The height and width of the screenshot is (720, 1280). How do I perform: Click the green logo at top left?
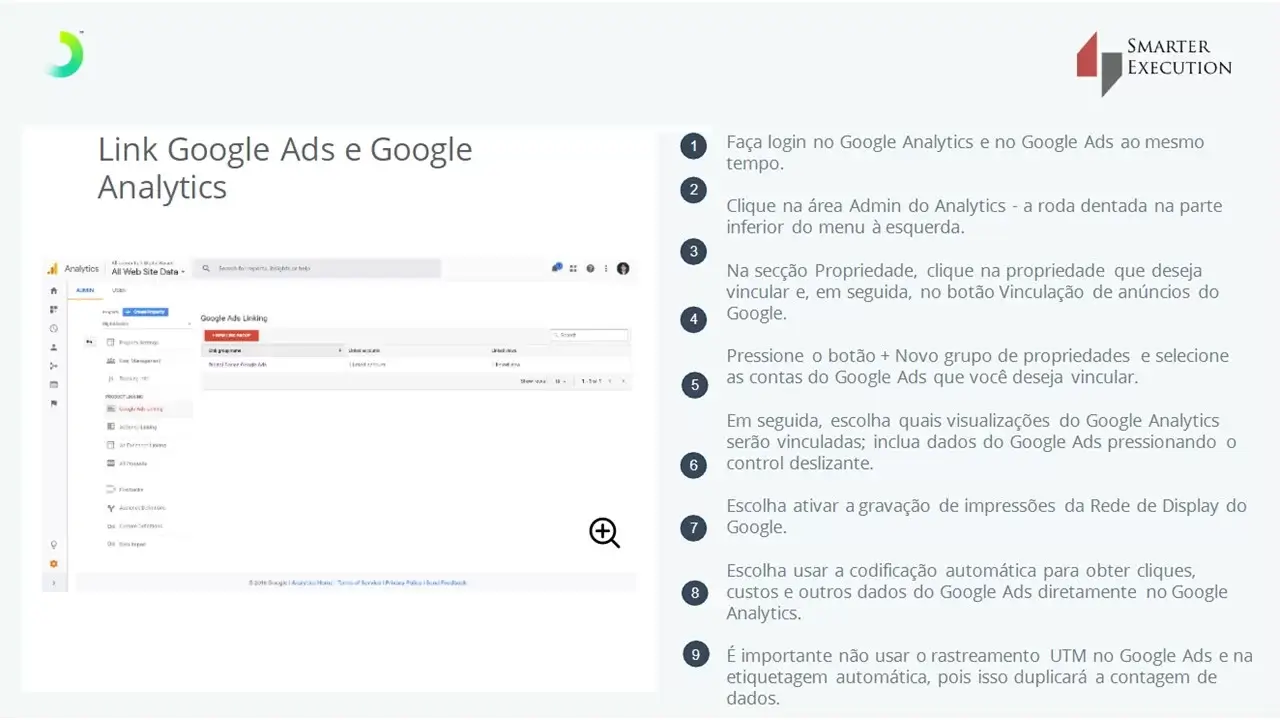pos(64,54)
